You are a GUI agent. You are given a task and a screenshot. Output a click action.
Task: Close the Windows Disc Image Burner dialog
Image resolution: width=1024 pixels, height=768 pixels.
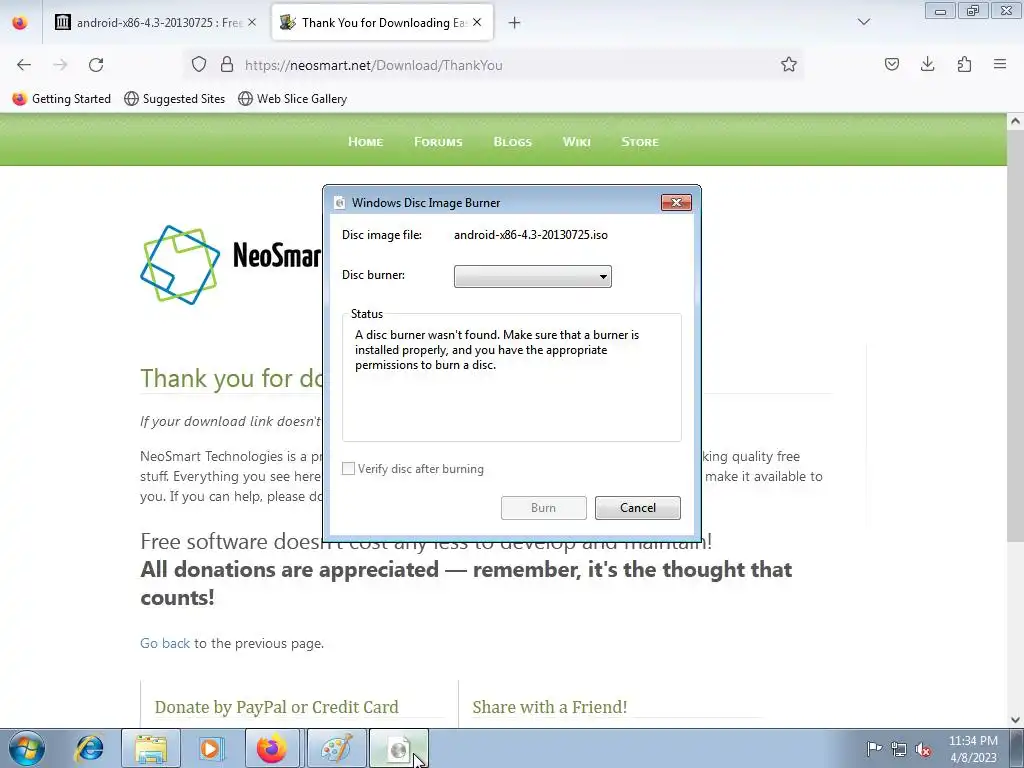676,202
